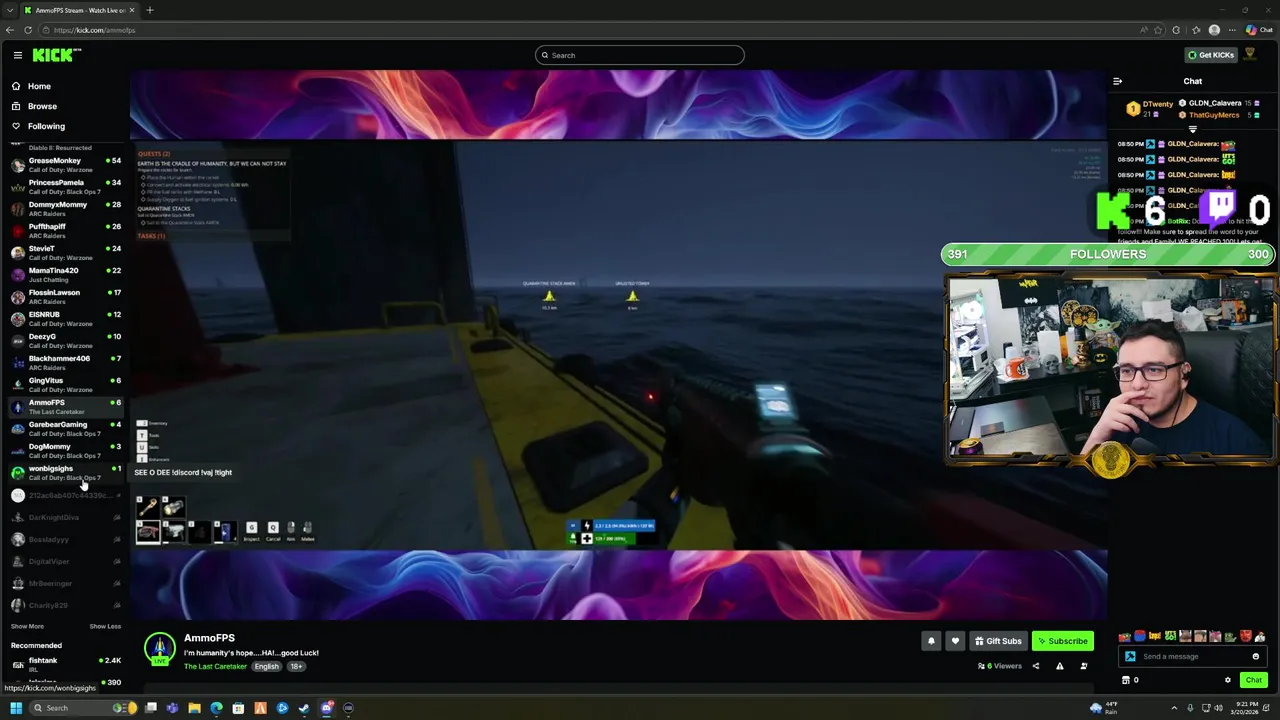
Task: Click the user icon beside report icon
Action: coord(1084,666)
